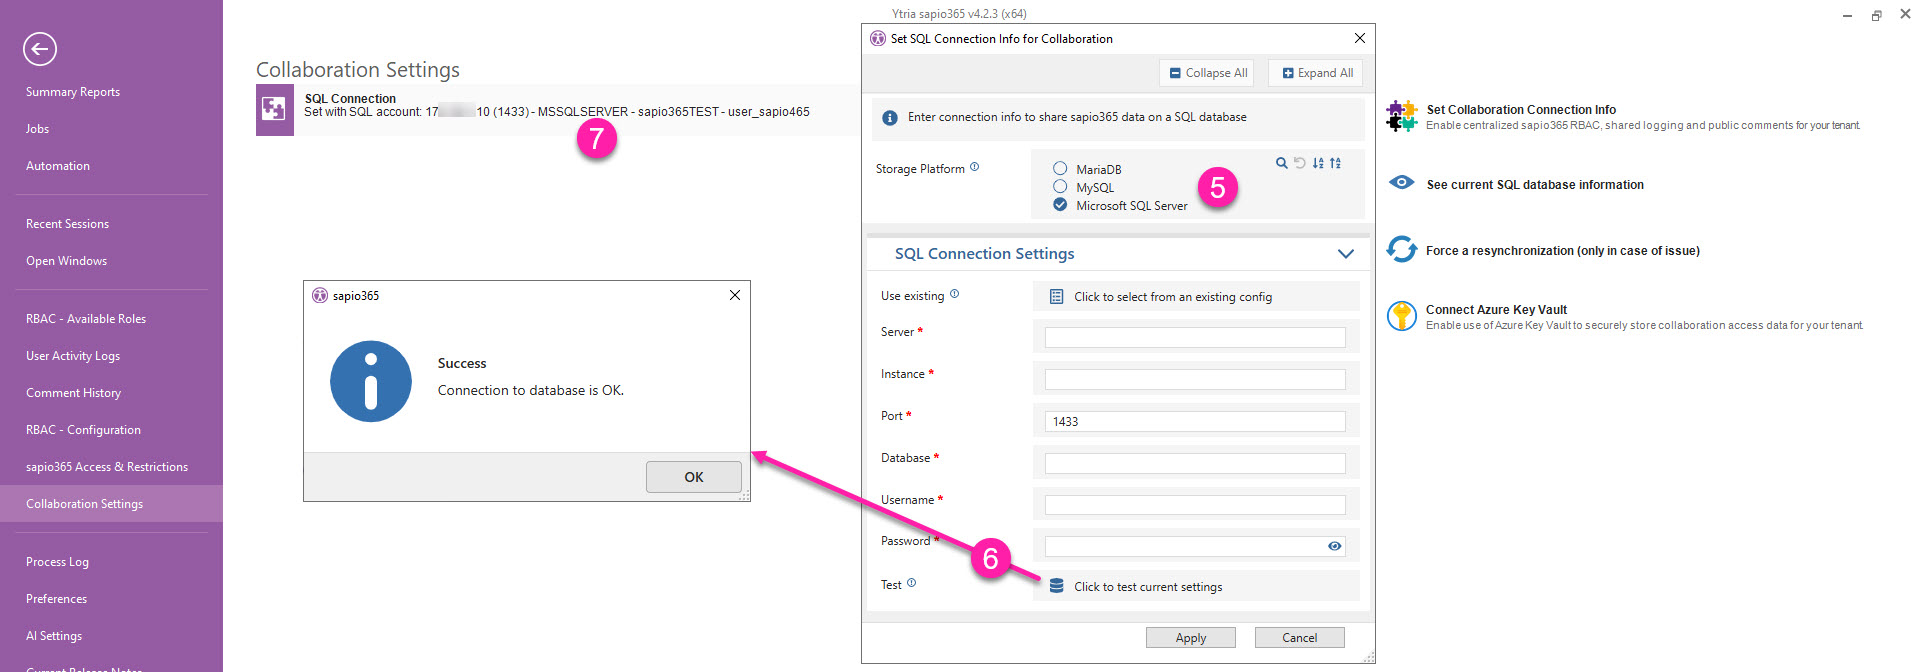Click the puzzle icon for Set Collaboration Connection Info

click(x=1402, y=116)
